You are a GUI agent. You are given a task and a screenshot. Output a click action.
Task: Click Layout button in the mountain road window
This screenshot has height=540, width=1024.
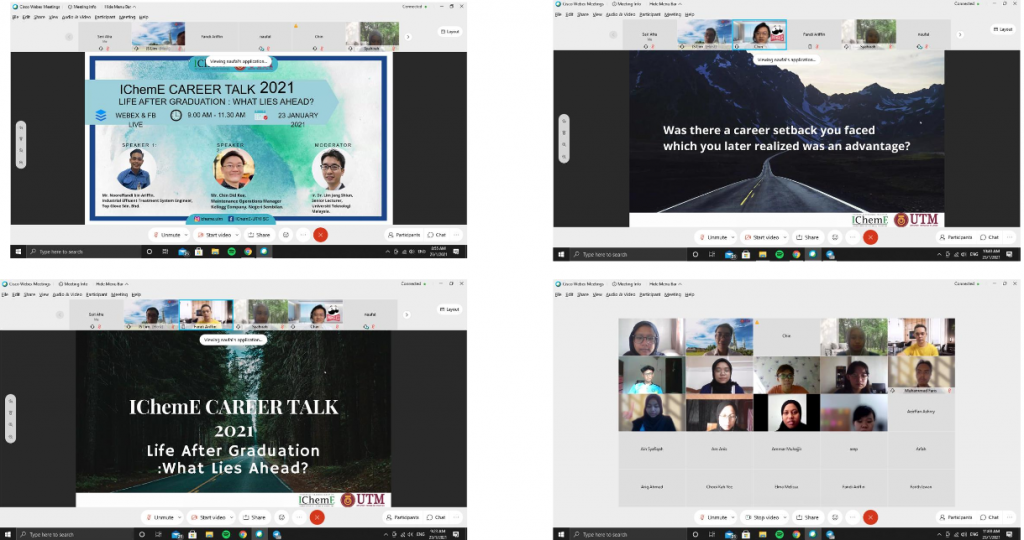(x=1003, y=29)
